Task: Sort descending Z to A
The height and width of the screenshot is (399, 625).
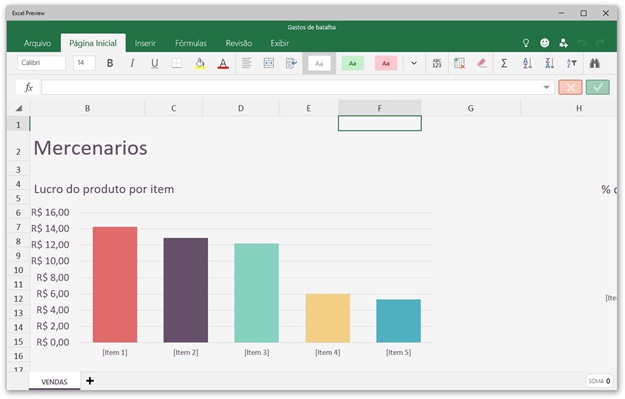Action: point(549,63)
